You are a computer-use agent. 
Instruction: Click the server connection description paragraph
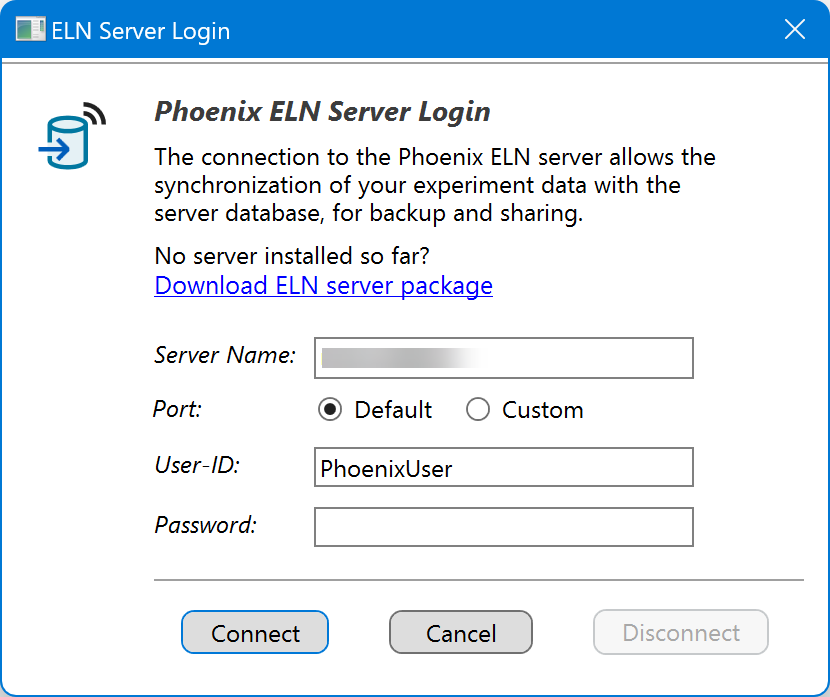click(x=435, y=185)
